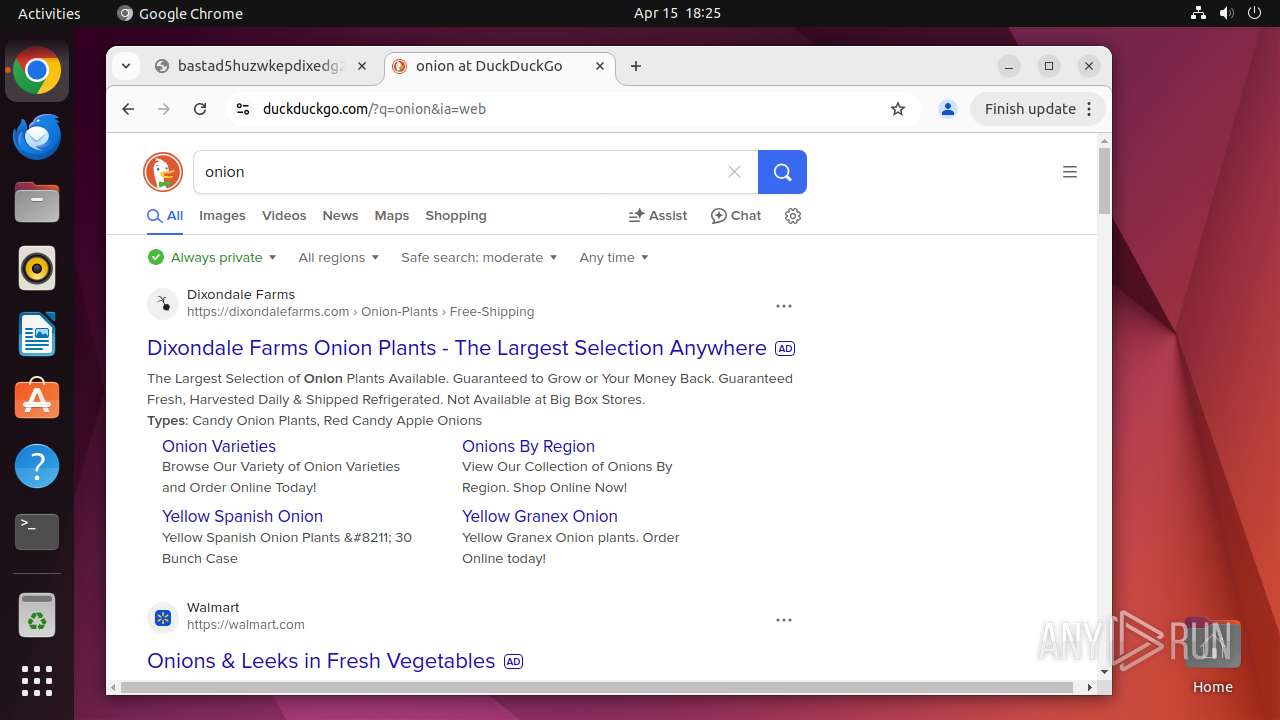The image size is (1280, 720).
Task: Expand the Any time dropdown
Action: [614, 258]
